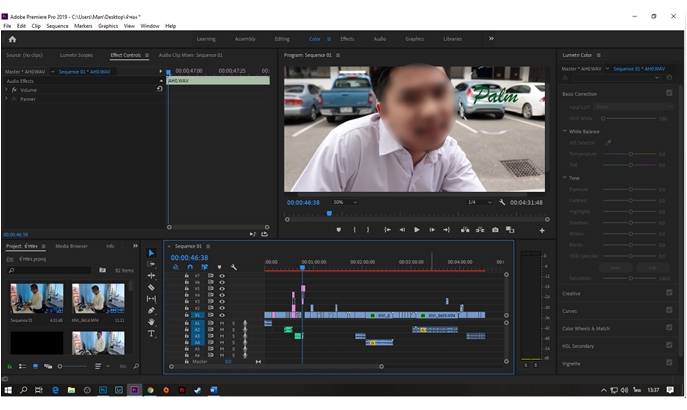The width and height of the screenshot is (687, 410).
Task: Click the Temperature slider in White Balance
Action: (x=630, y=153)
